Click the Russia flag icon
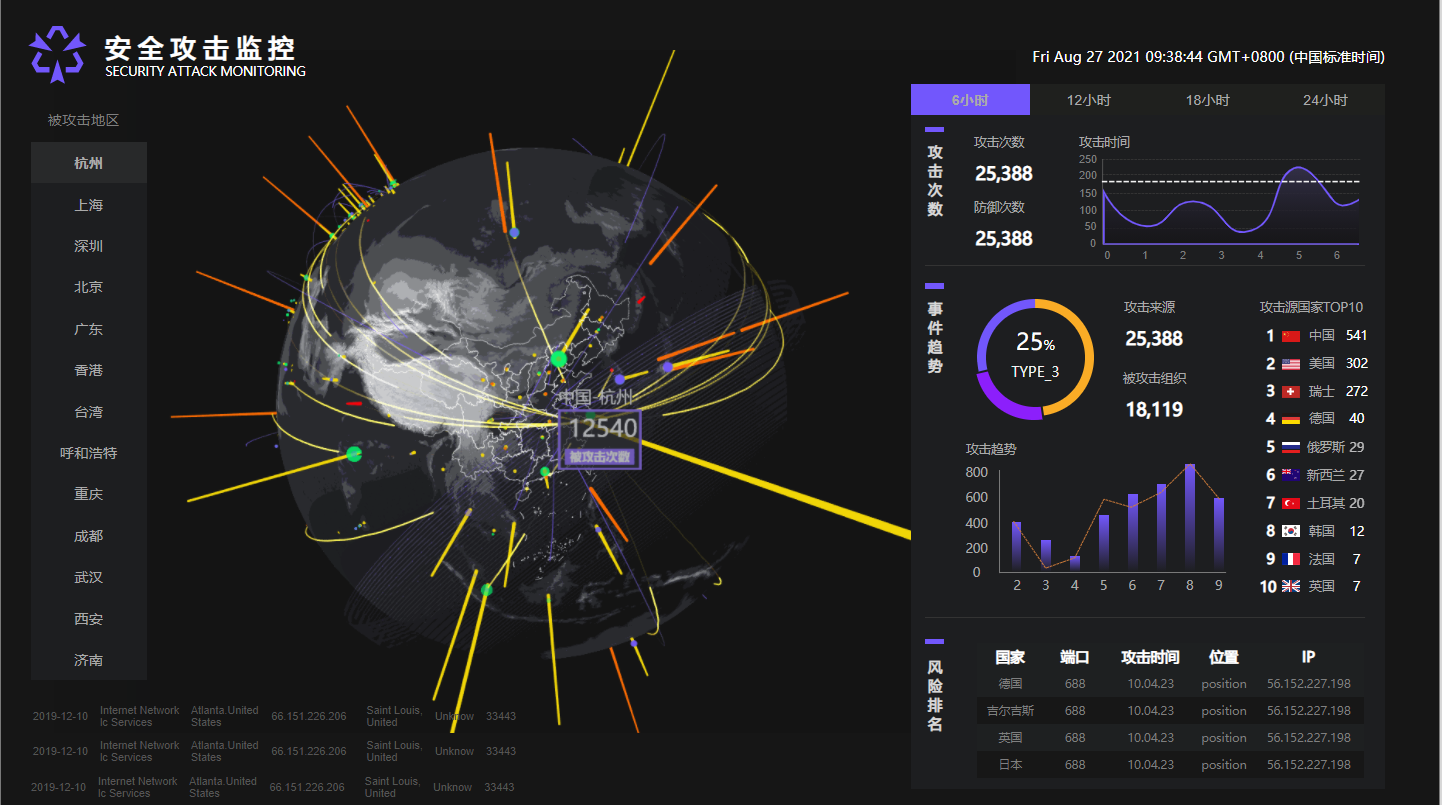1442x805 pixels. click(x=1291, y=447)
